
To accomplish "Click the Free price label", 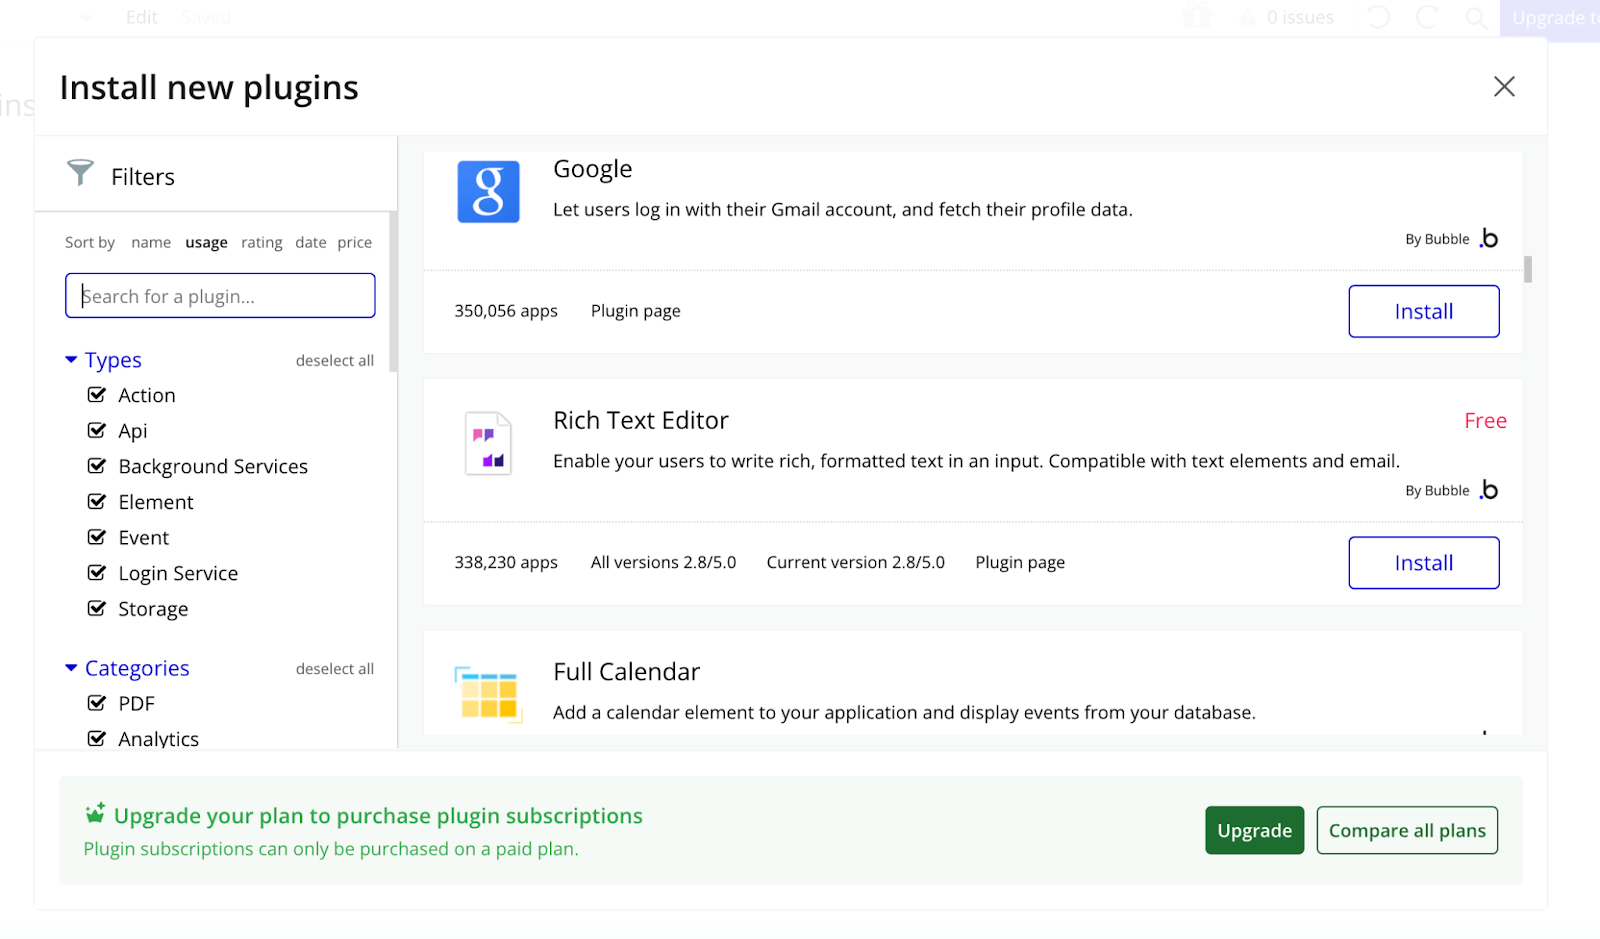I will (x=1485, y=421).
